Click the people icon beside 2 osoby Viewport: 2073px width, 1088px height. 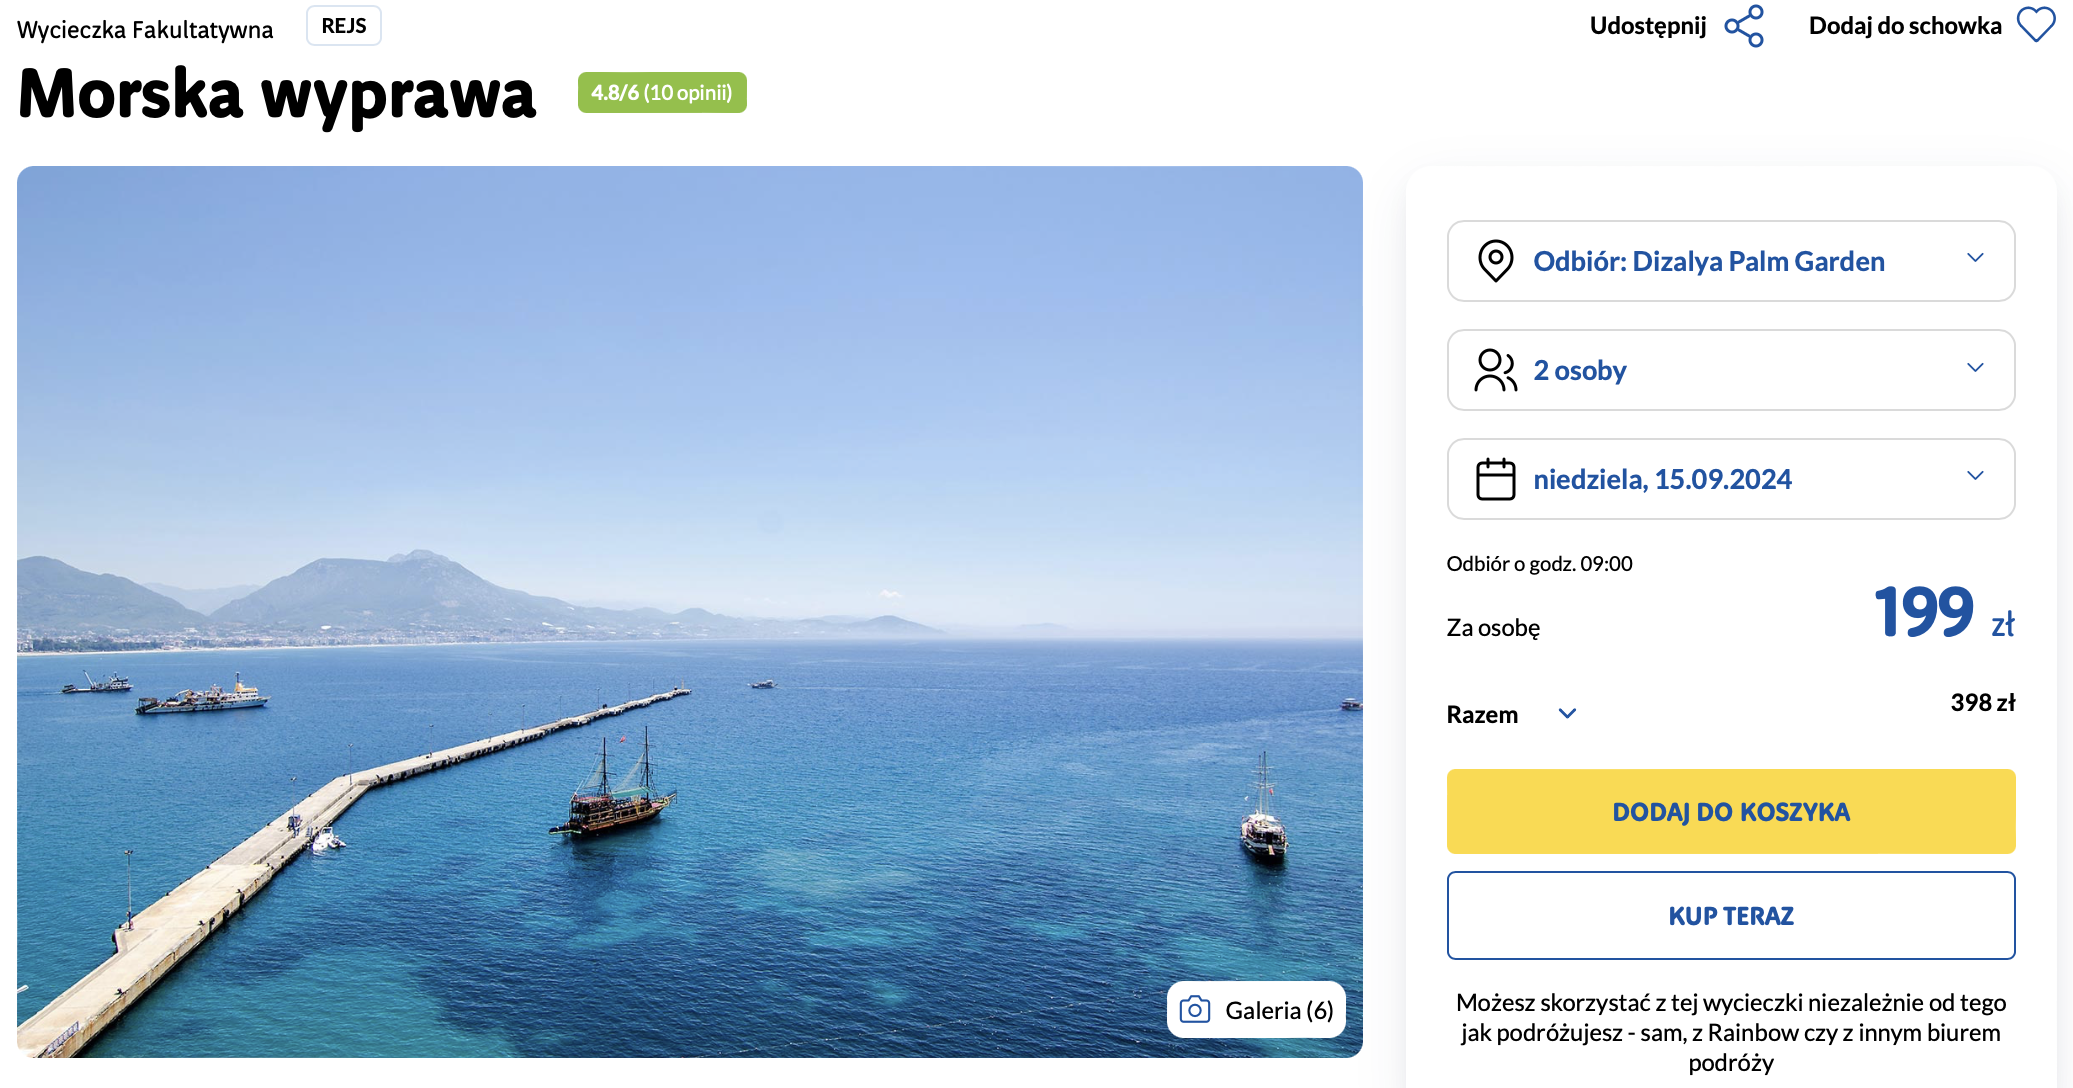tap(1495, 370)
